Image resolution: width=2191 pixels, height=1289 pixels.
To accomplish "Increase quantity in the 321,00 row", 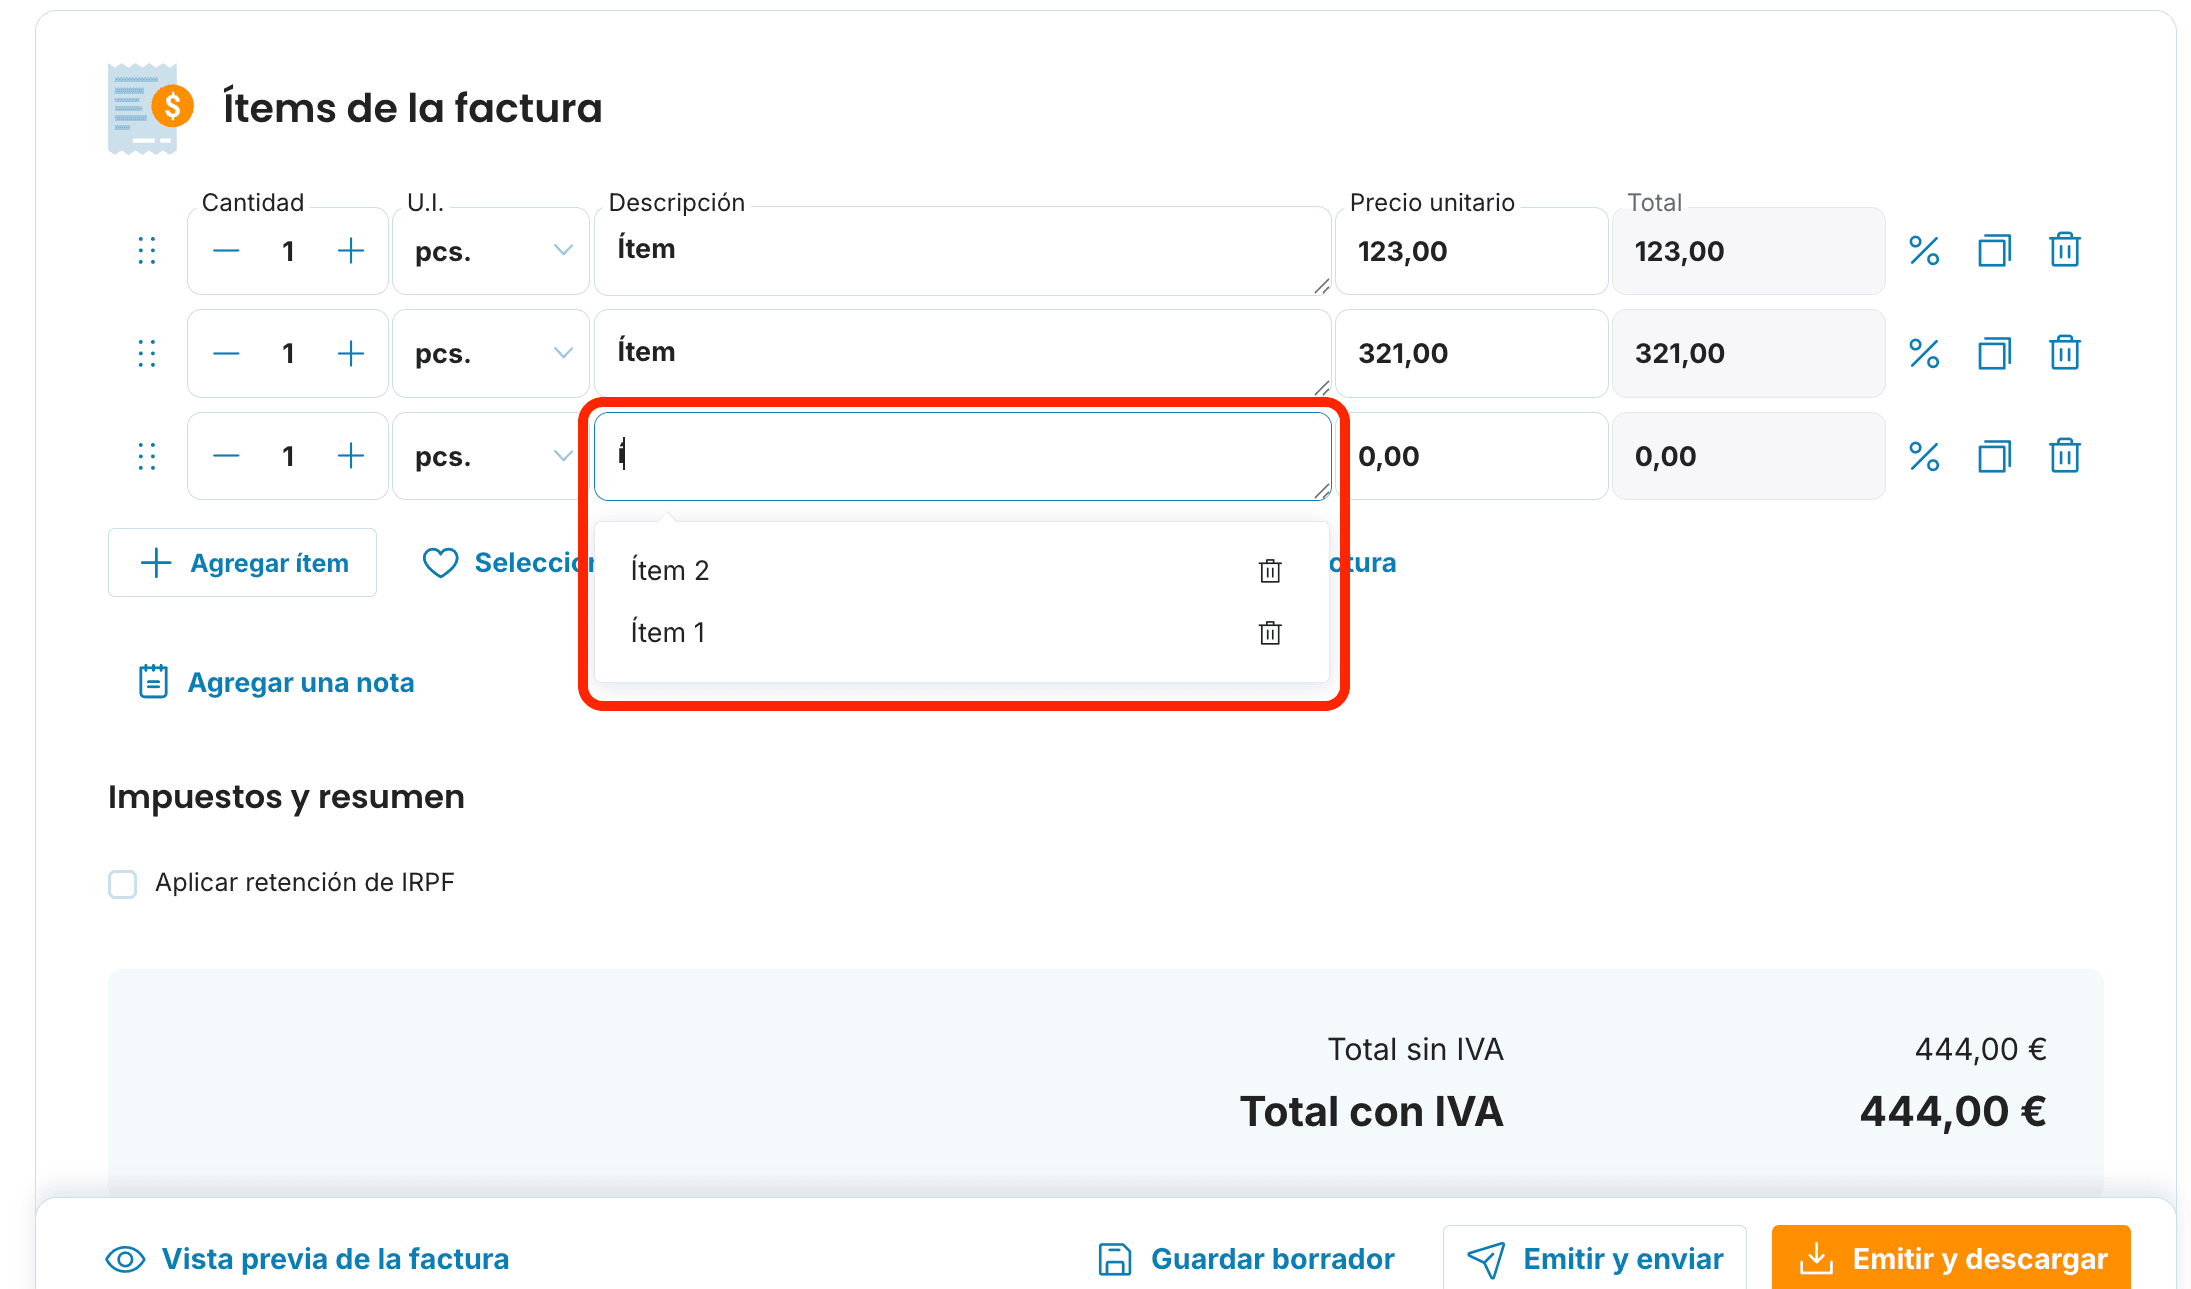I will 351,353.
